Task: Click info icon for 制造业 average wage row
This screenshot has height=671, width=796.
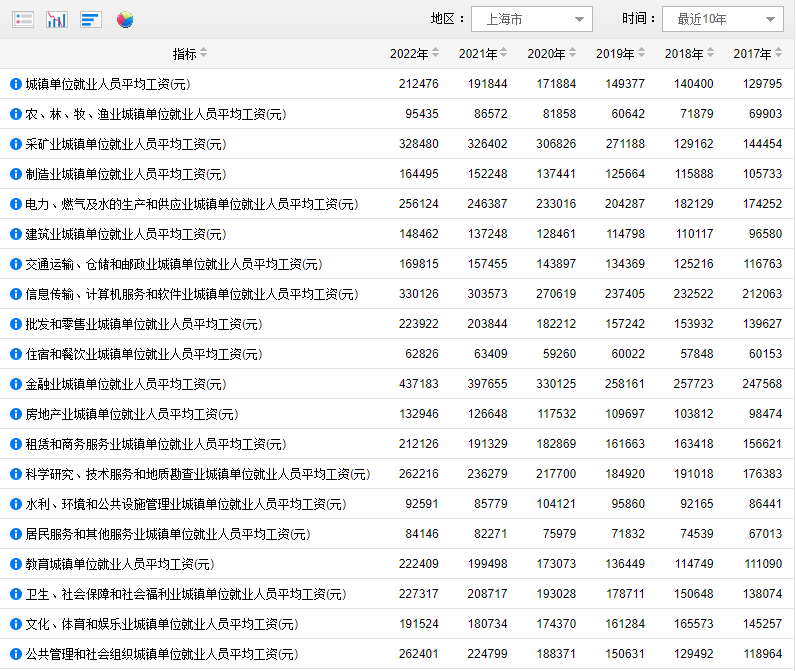Action: coord(16,174)
